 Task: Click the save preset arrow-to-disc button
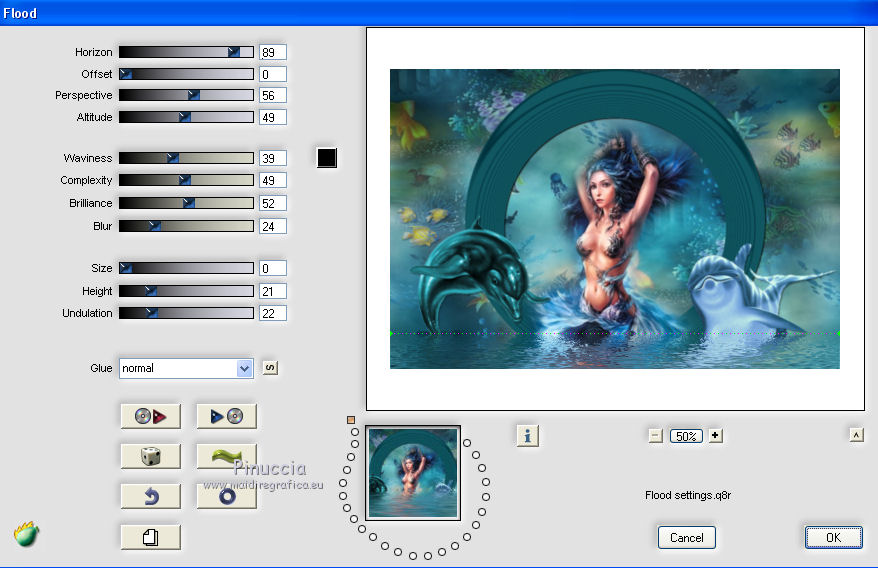[227, 416]
